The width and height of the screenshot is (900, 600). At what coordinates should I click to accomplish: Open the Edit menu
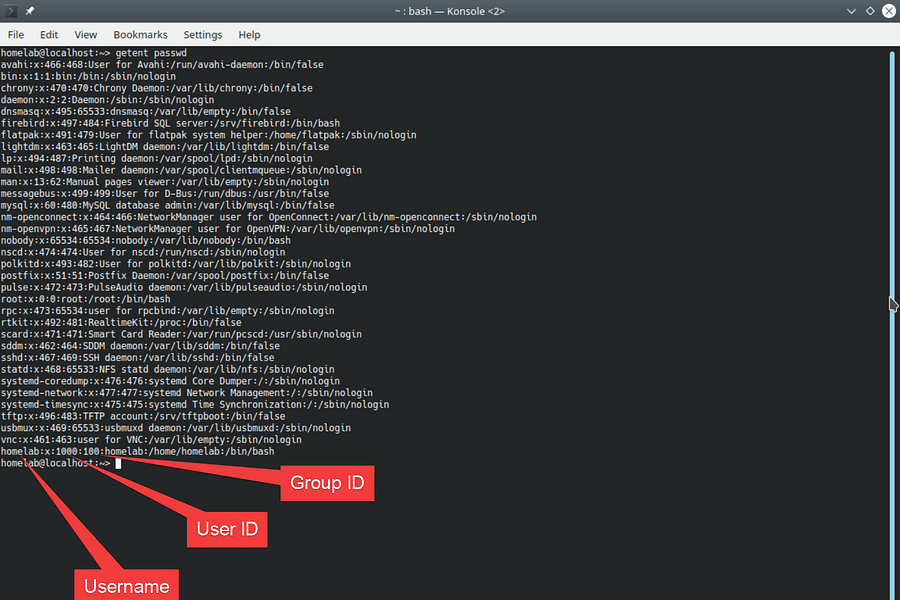pos(49,34)
